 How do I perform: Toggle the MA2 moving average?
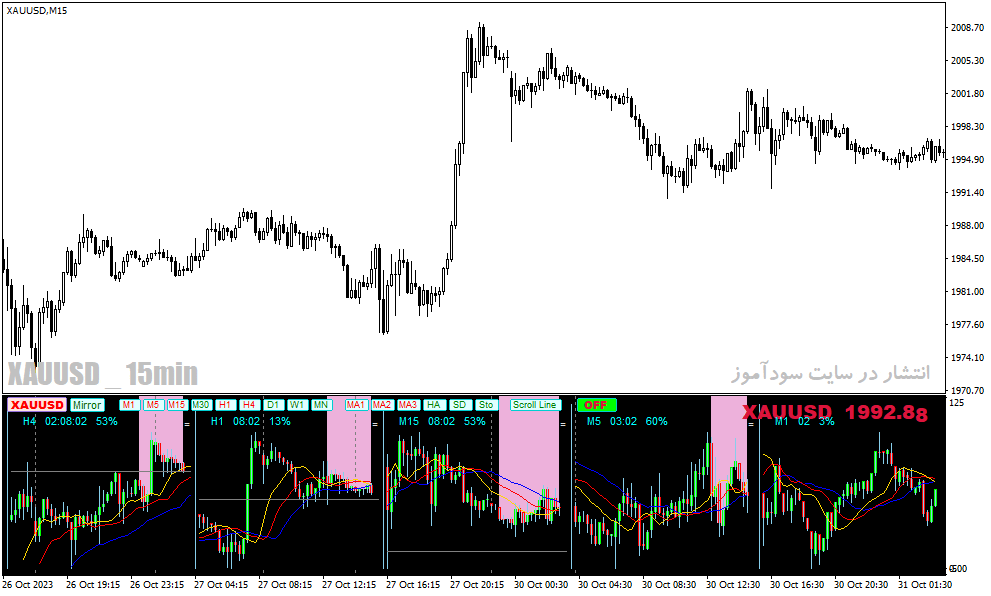pyautogui.click(x=382, y=404)
